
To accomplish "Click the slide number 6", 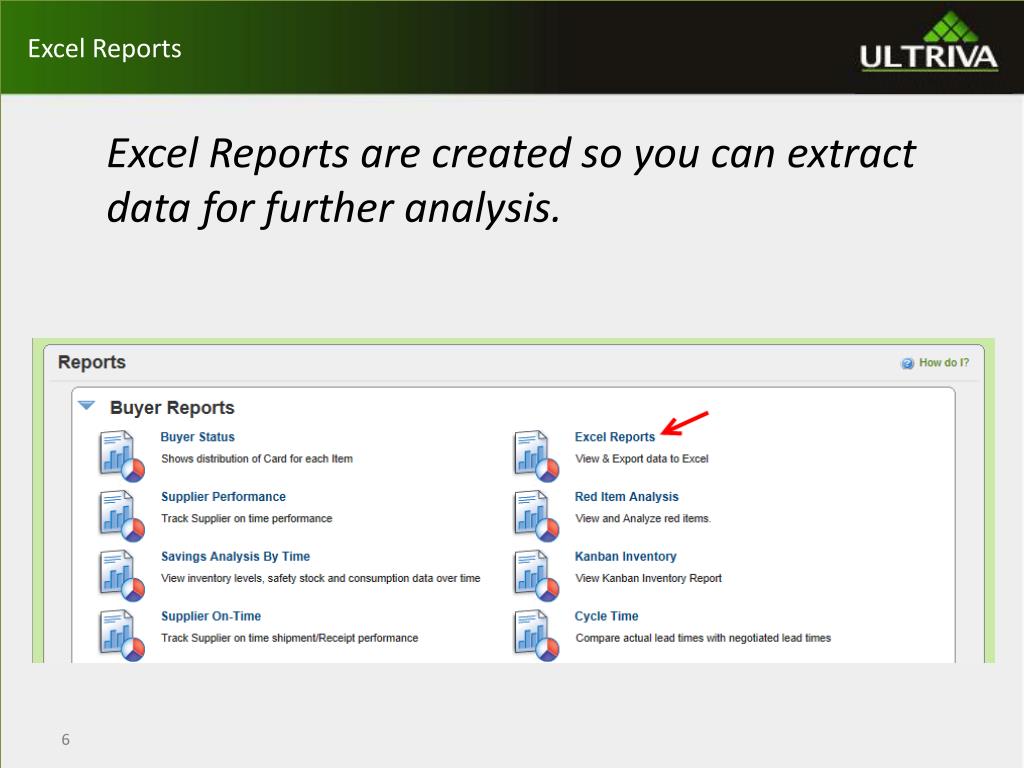I will click(65, 739).
